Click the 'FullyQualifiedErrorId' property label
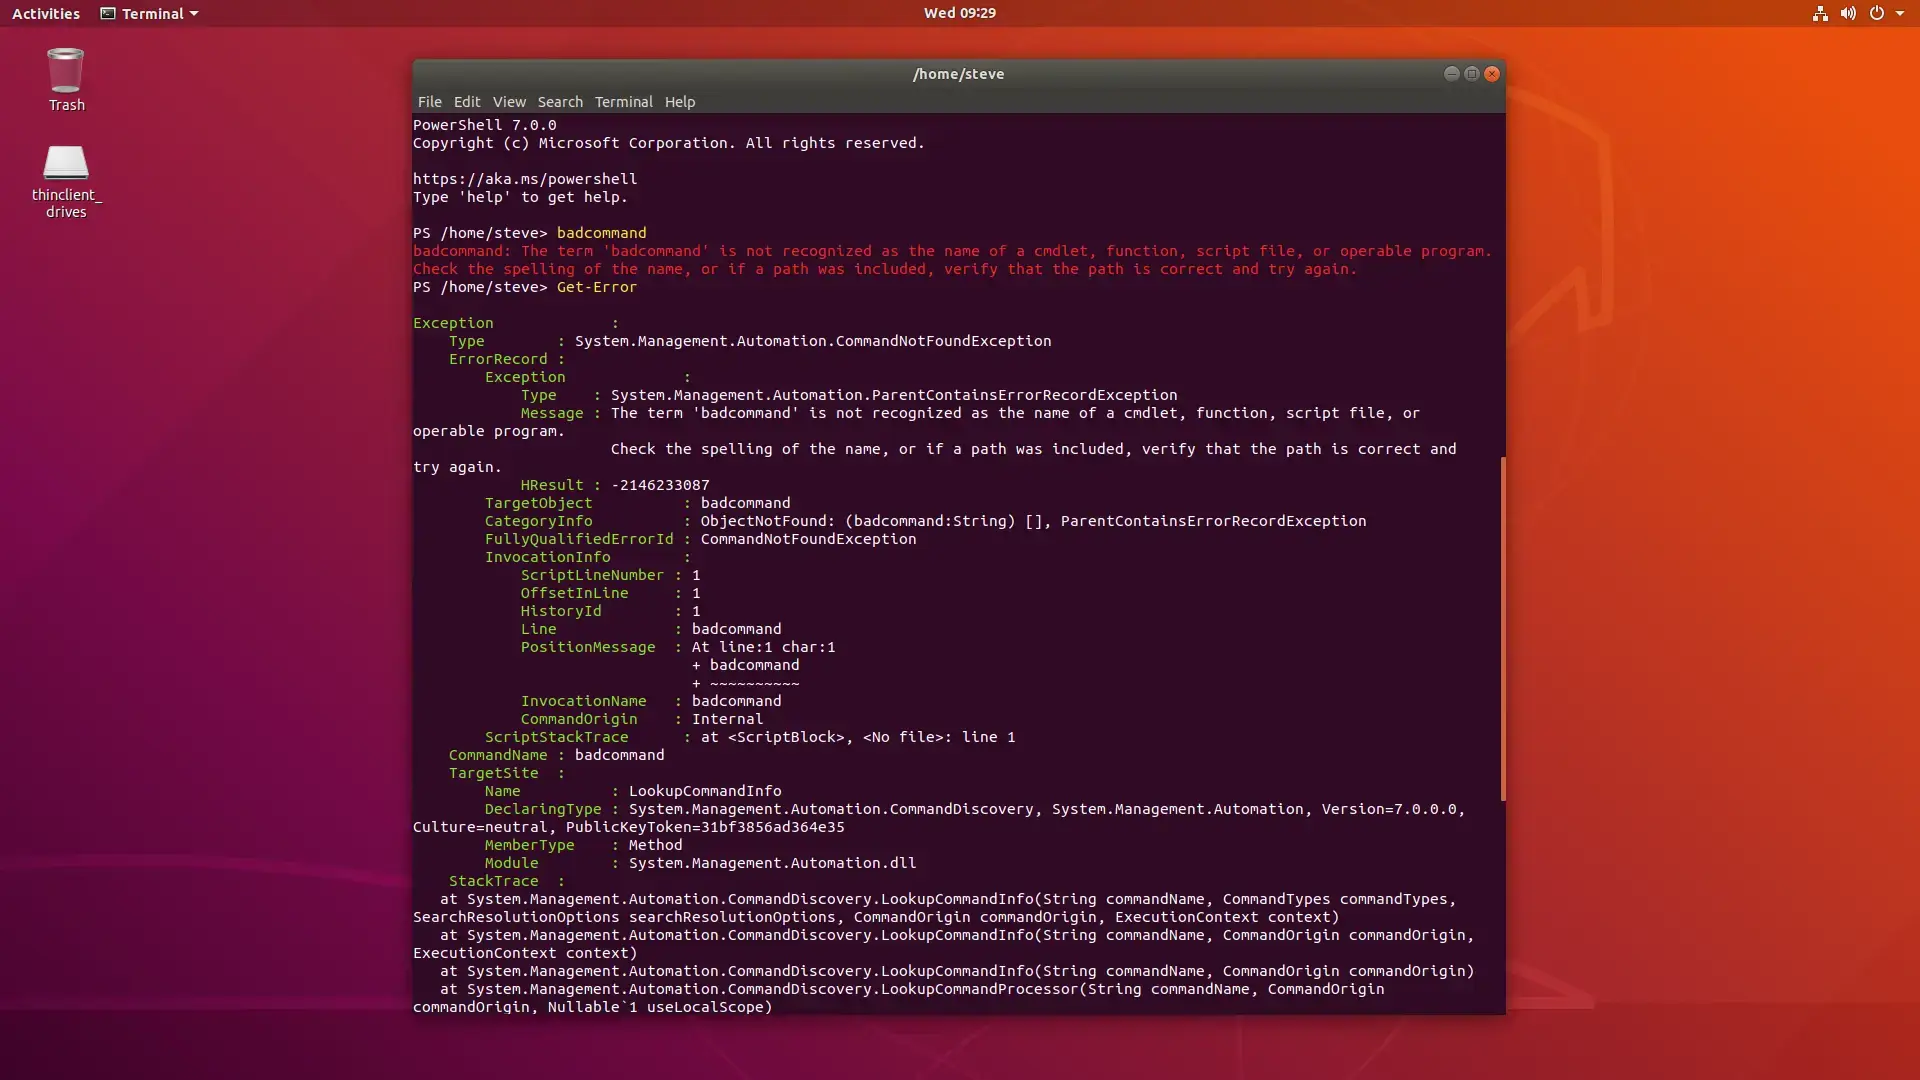 579,539
